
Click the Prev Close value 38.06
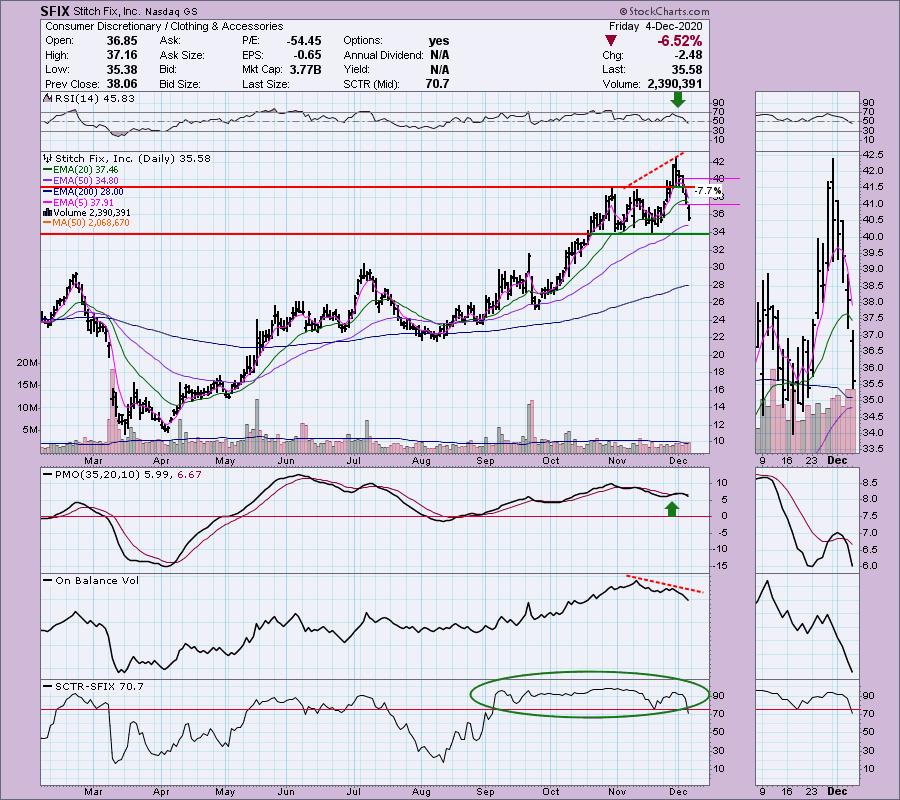(x=122, y=84)
